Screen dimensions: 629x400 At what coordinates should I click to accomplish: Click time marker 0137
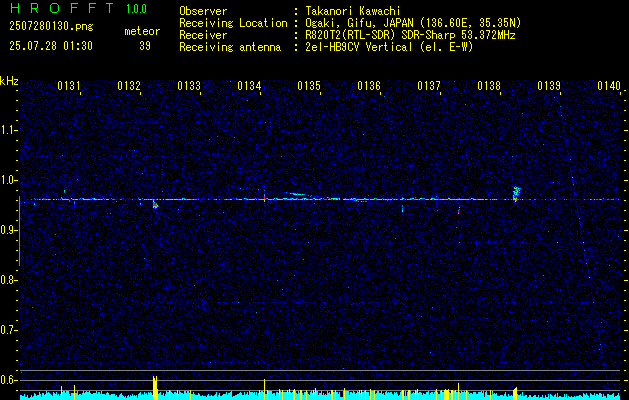[x=429, y=86]
